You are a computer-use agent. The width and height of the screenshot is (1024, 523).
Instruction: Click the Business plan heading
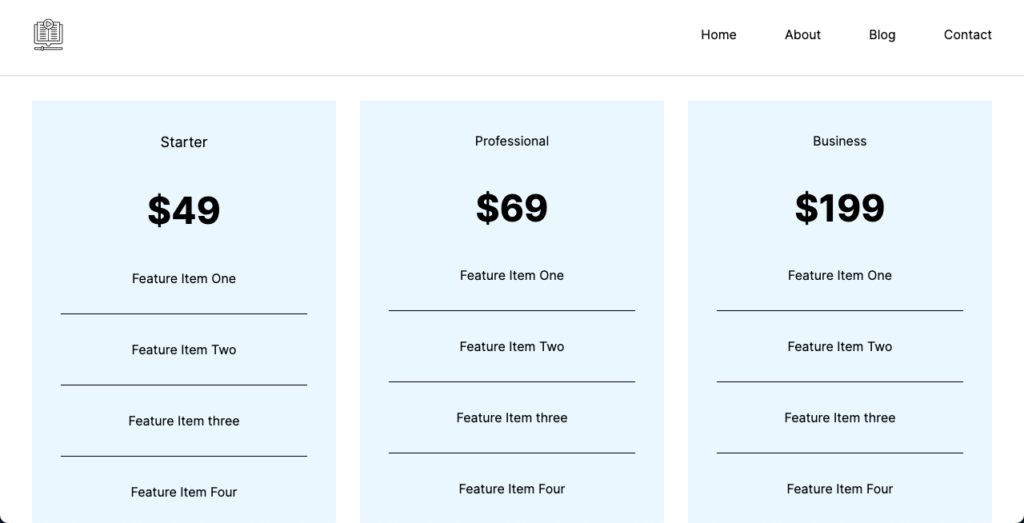840,141
